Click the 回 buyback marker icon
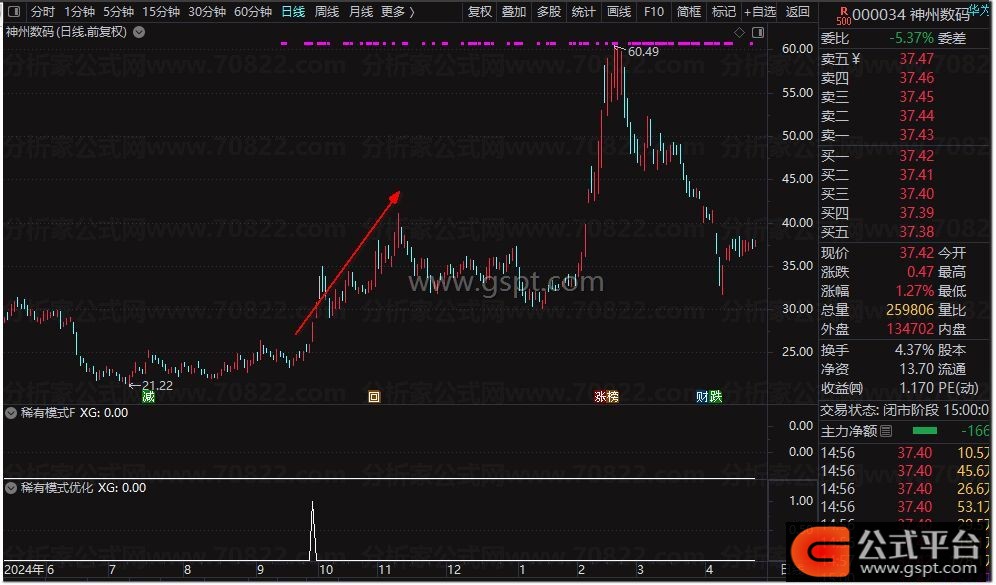Screen dimensions: 996x585 tap(374, 397)
